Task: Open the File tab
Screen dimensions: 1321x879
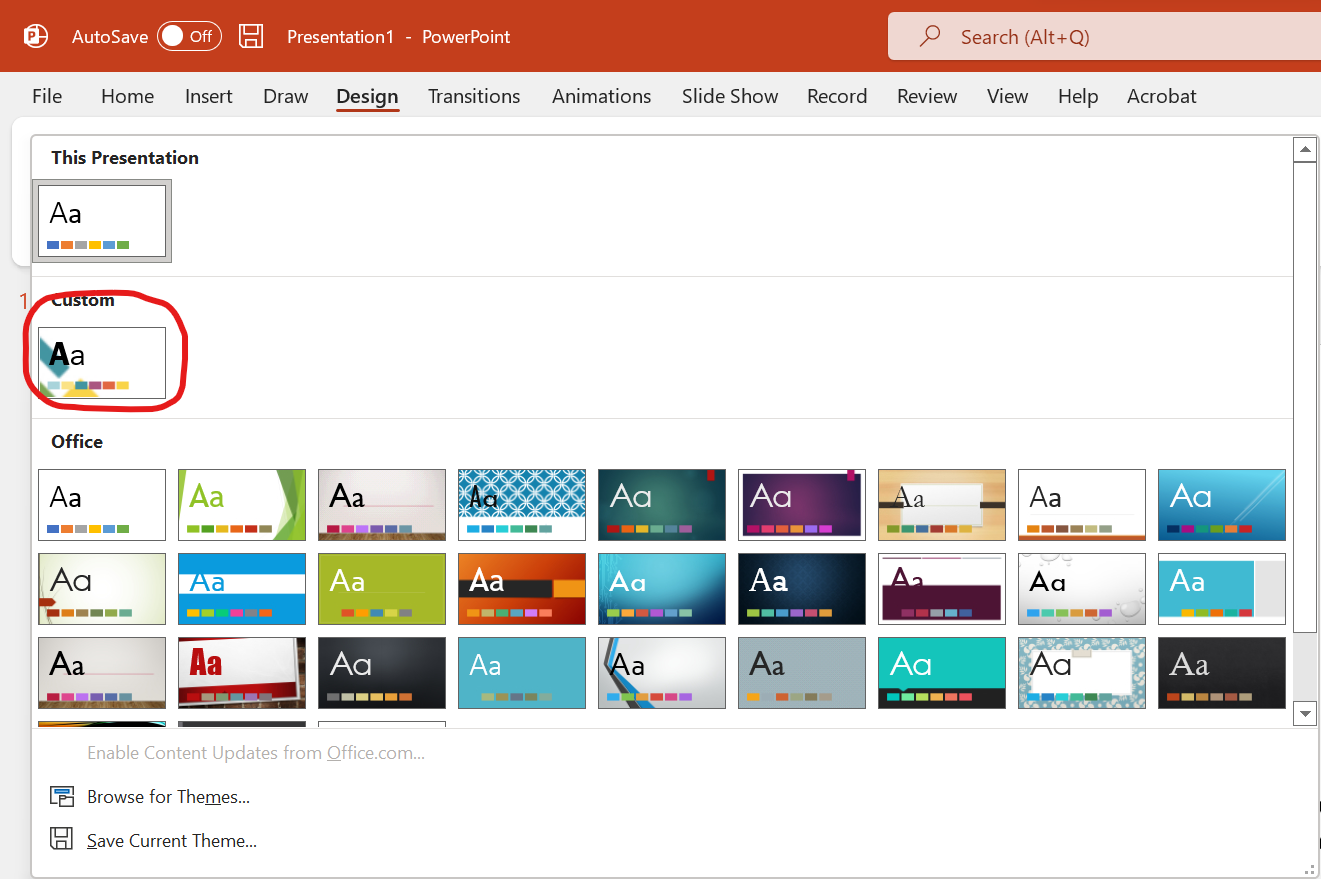Action: [47, 96]
